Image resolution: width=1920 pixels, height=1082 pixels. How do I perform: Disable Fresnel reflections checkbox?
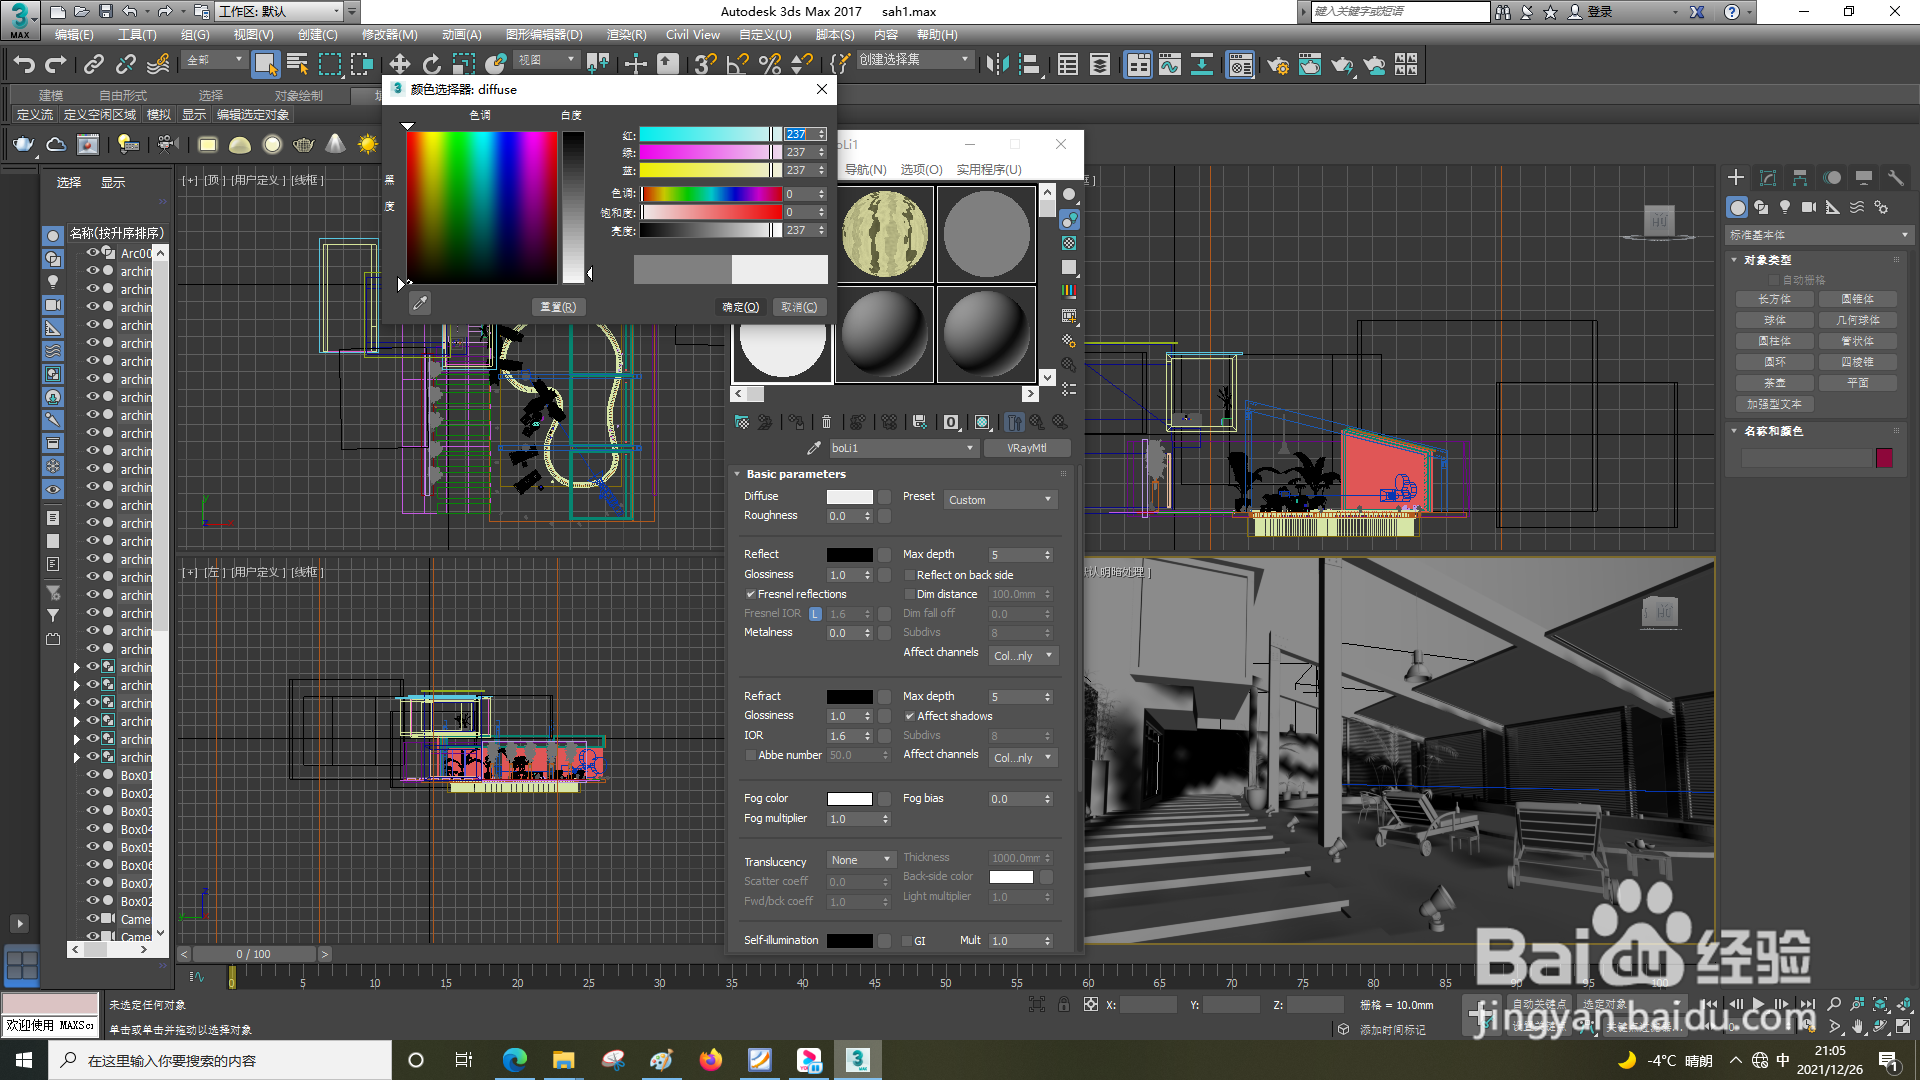pos(751,594)
